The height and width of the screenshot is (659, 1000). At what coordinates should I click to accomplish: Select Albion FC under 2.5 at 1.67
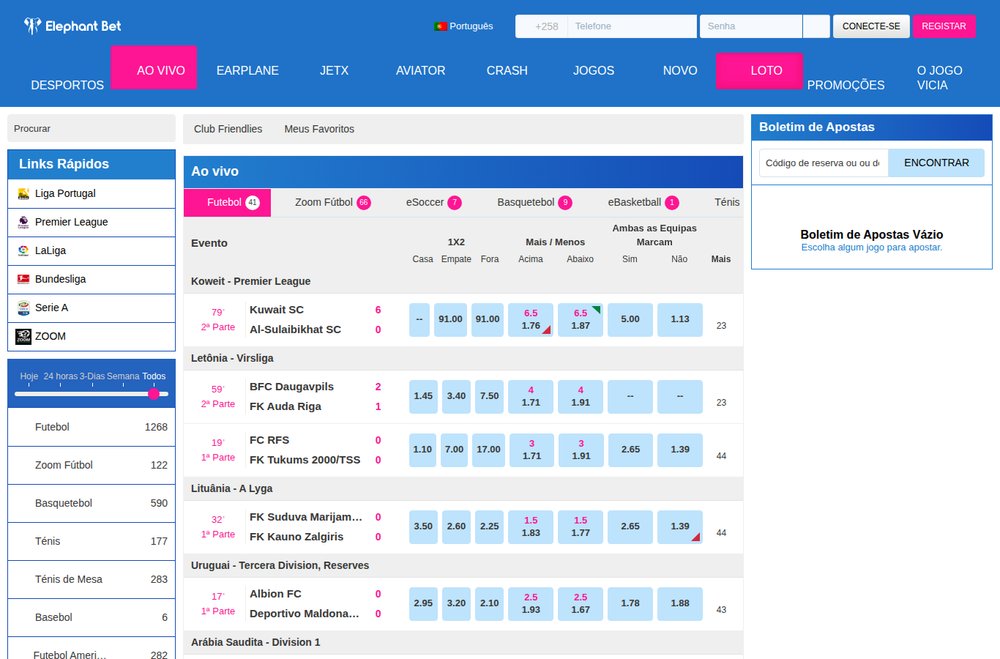[580, 603]
